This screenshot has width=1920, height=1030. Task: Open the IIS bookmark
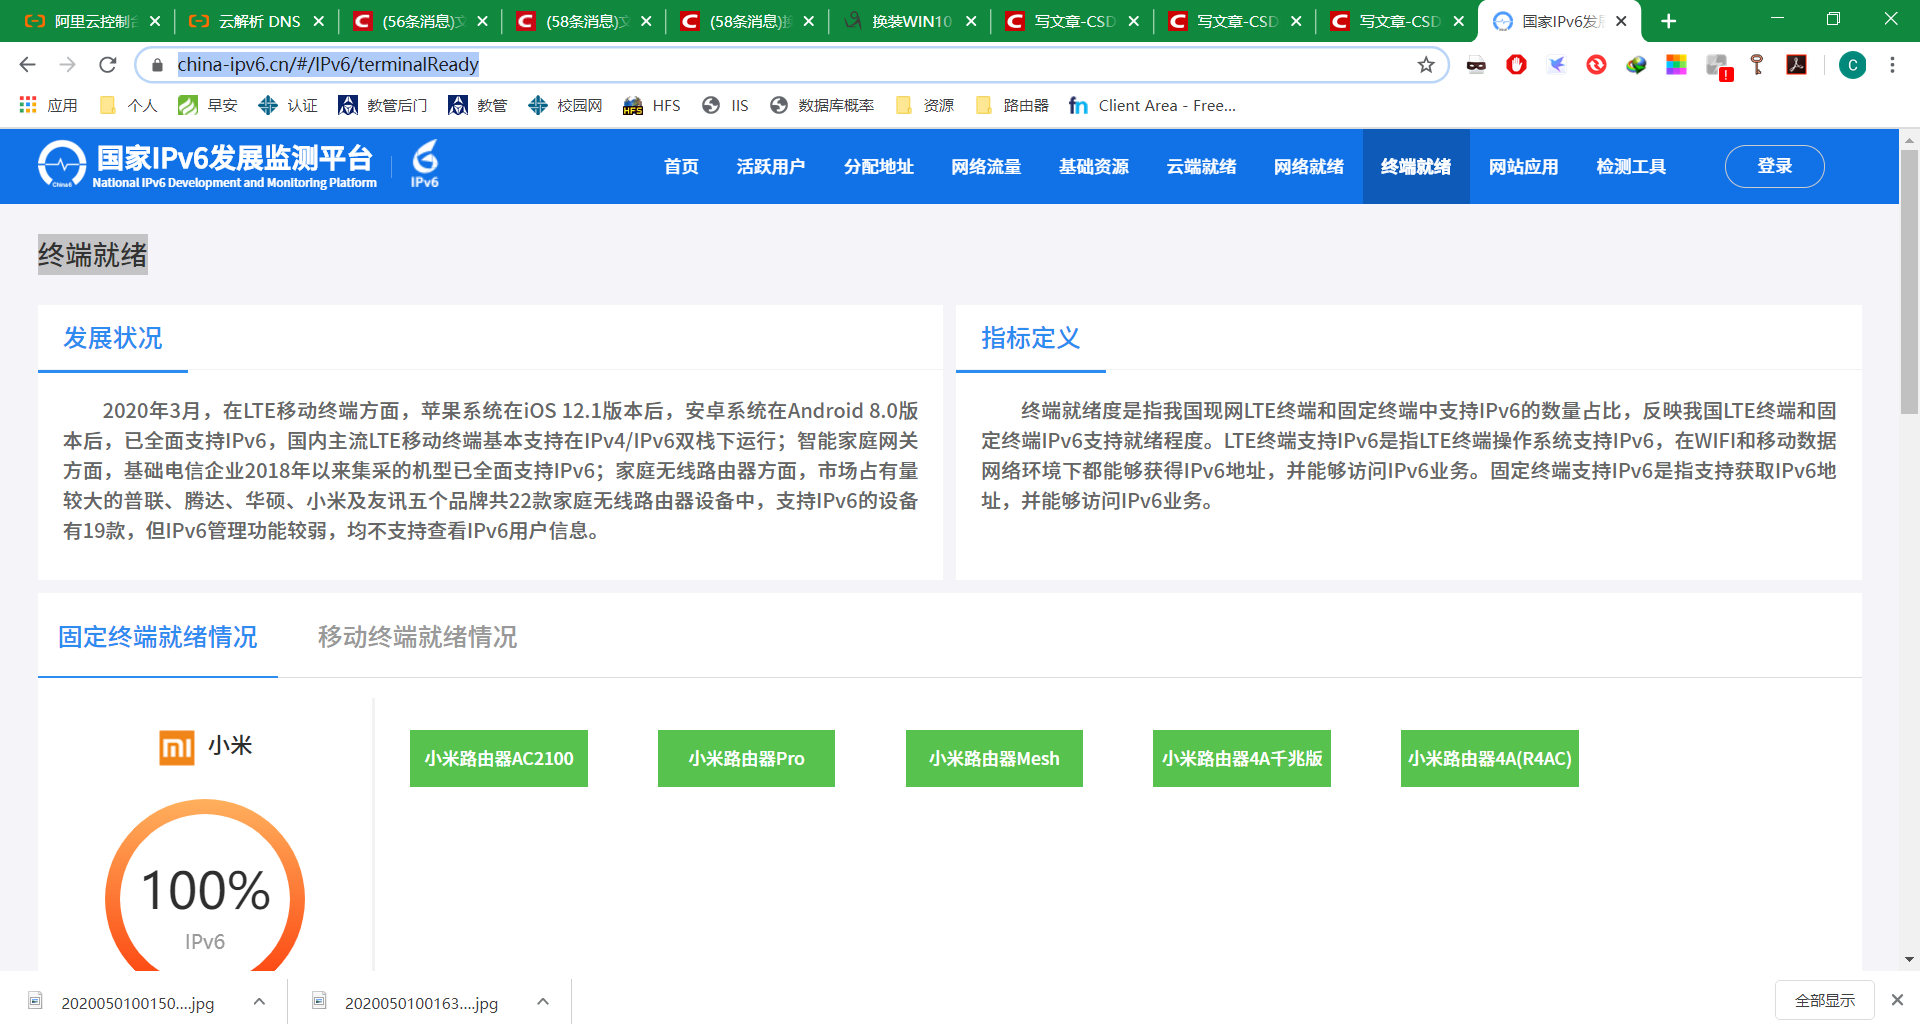[x=725, y=105]
